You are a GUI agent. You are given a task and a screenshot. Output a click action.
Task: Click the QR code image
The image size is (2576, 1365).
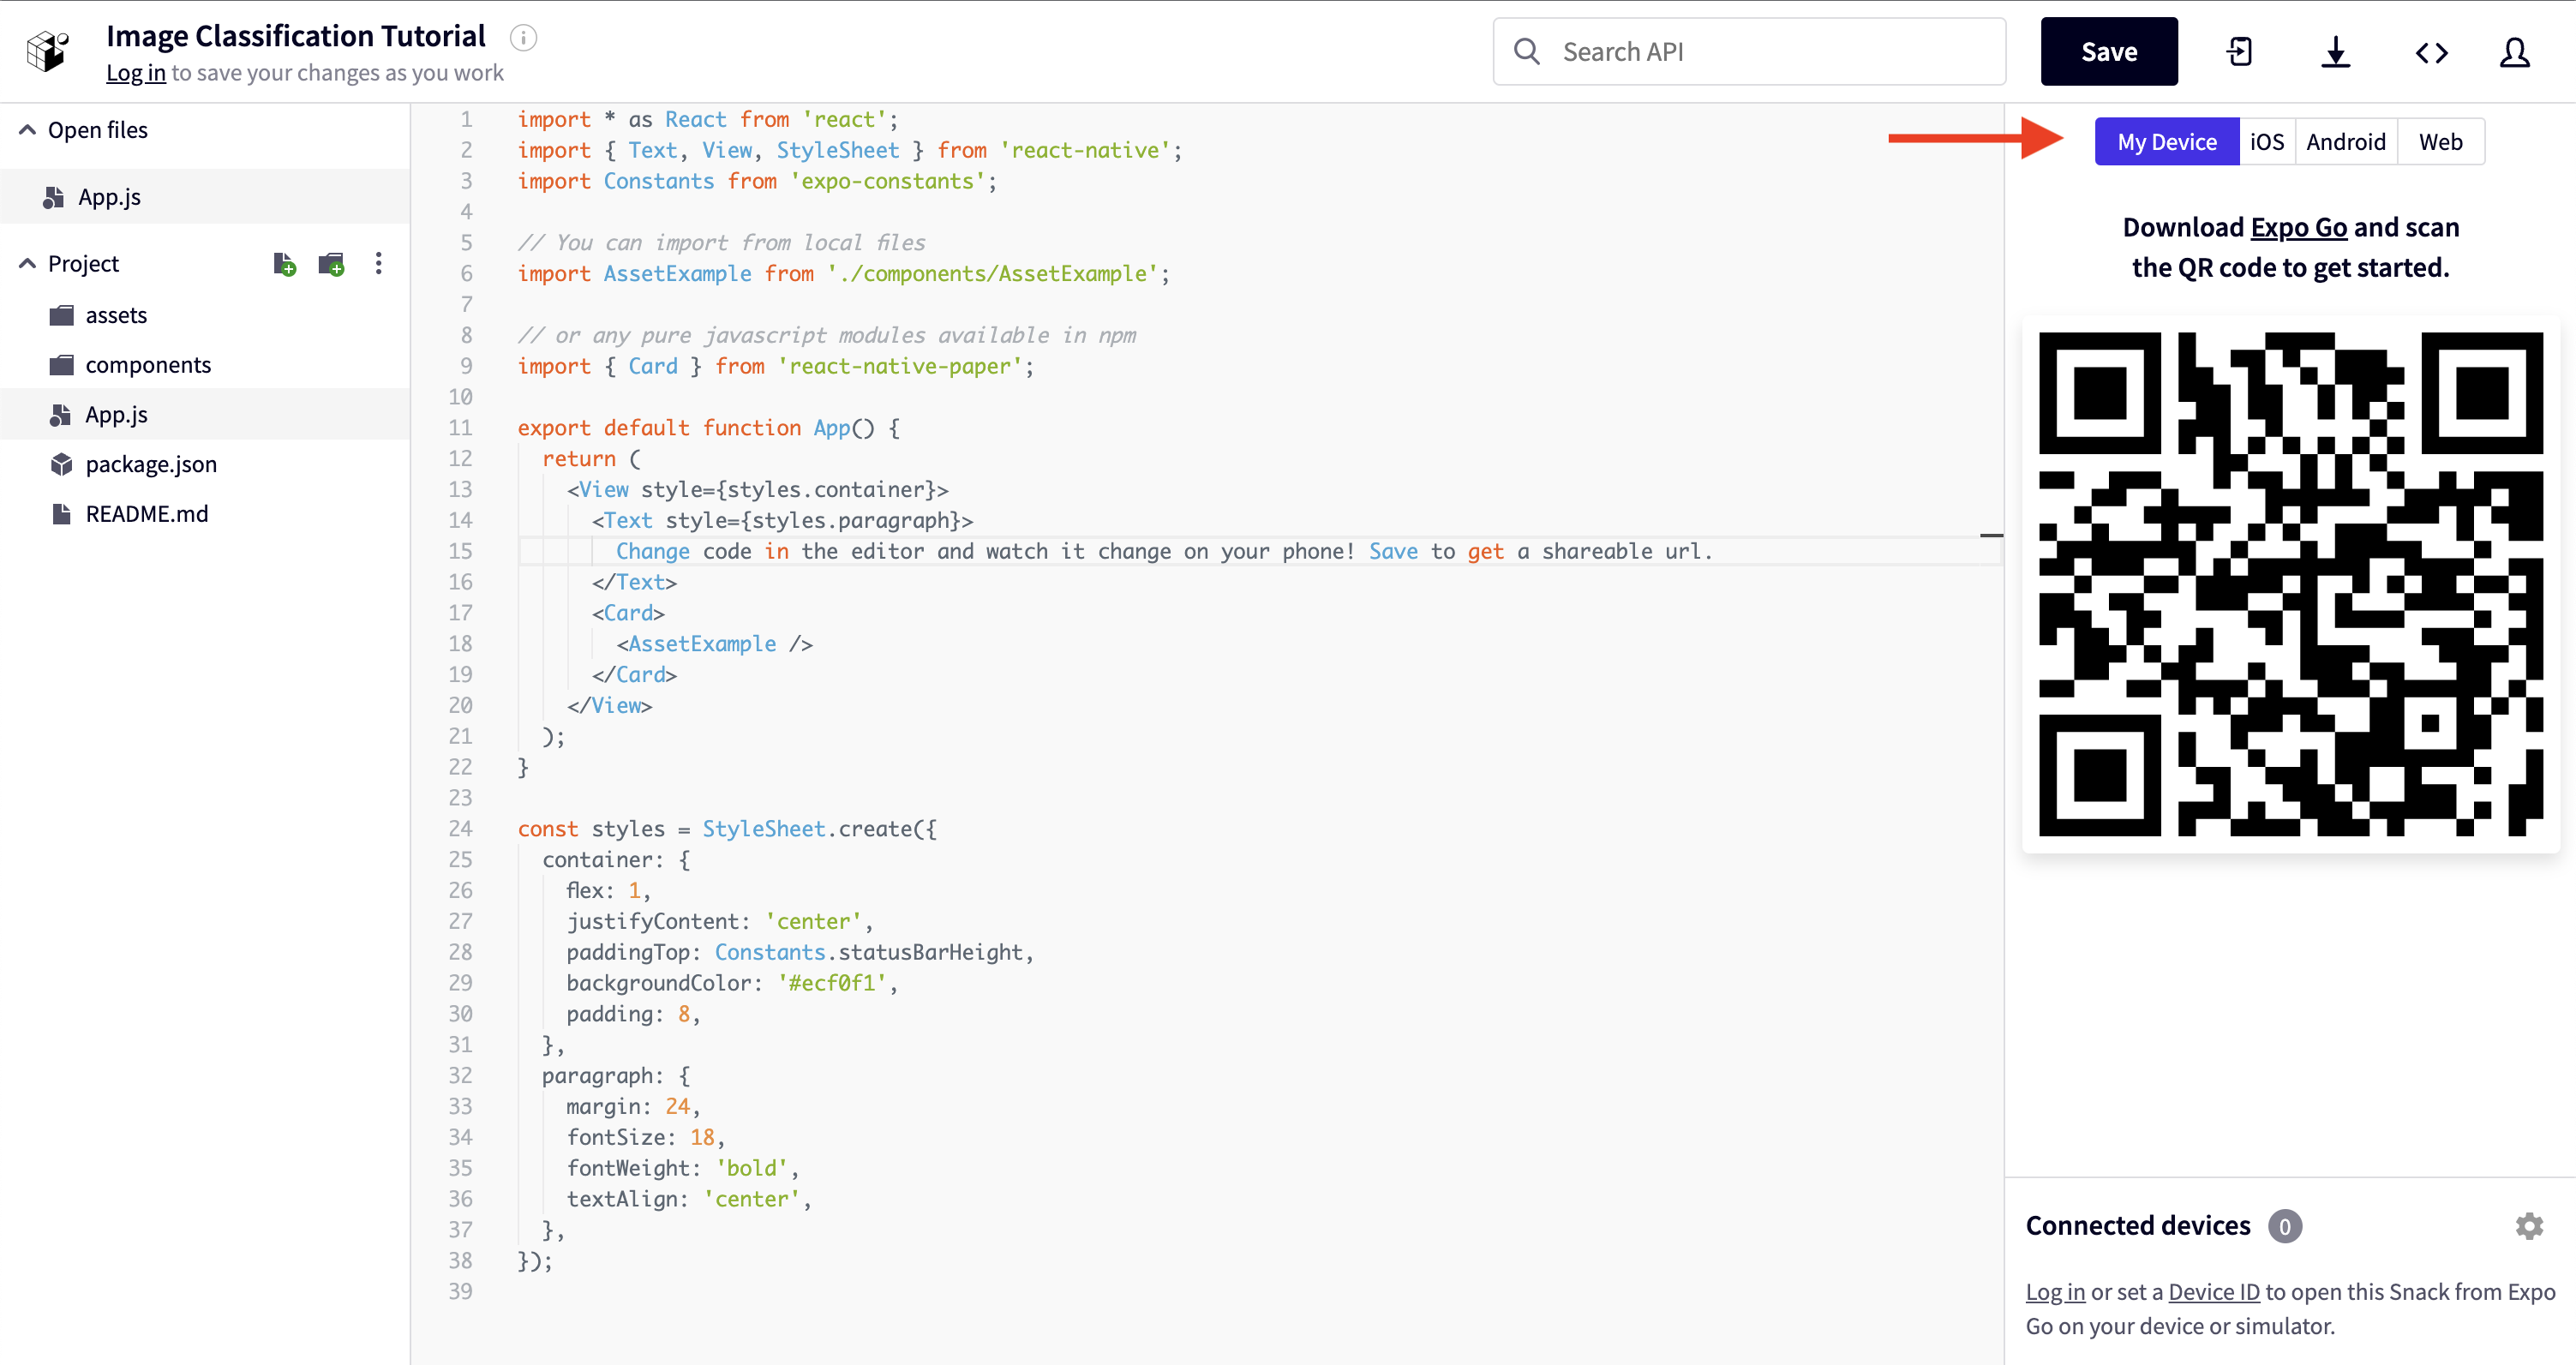click(x=2291, y=584)
